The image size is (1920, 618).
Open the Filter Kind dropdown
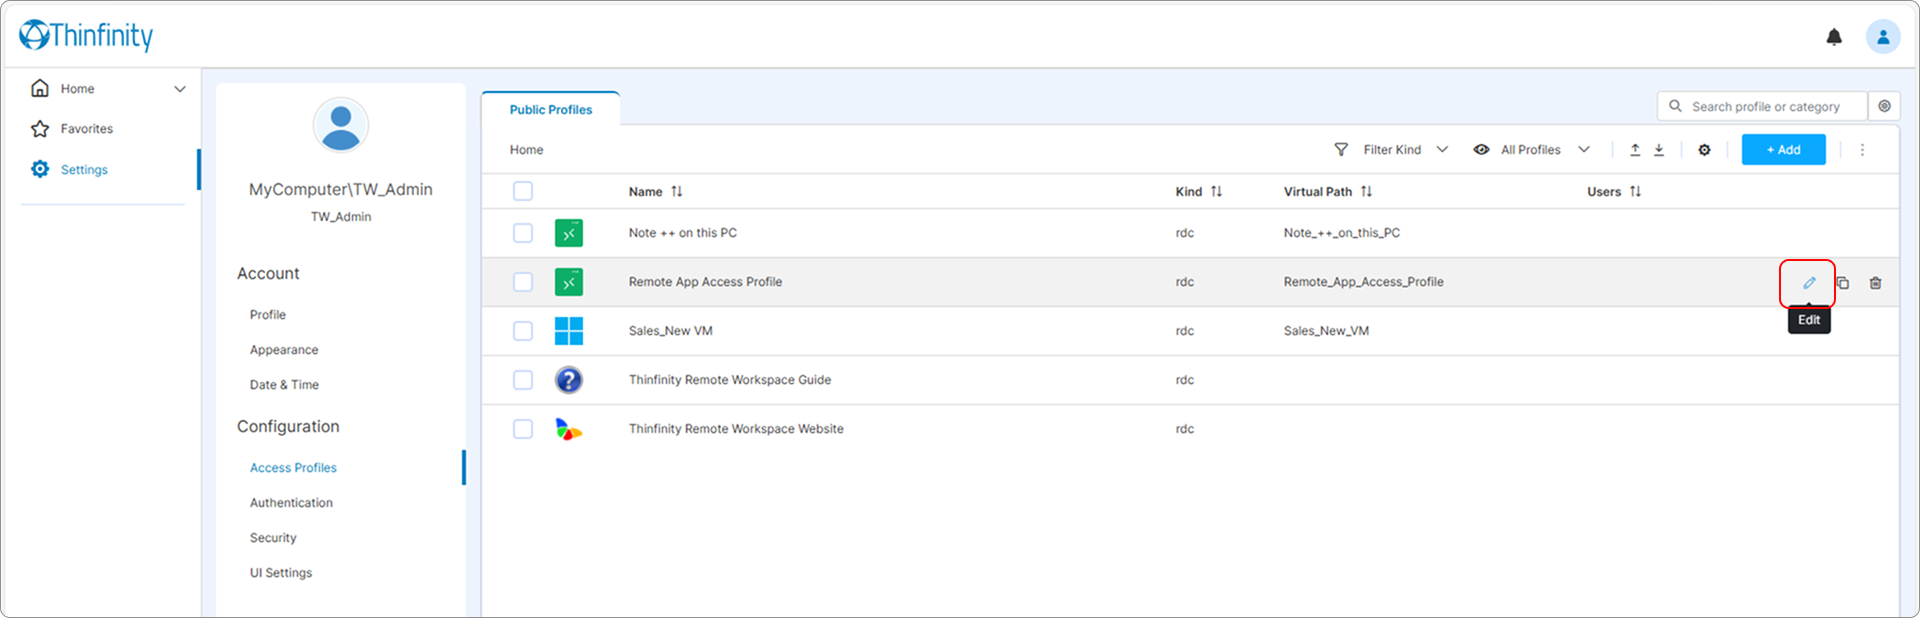[1391, 150]
